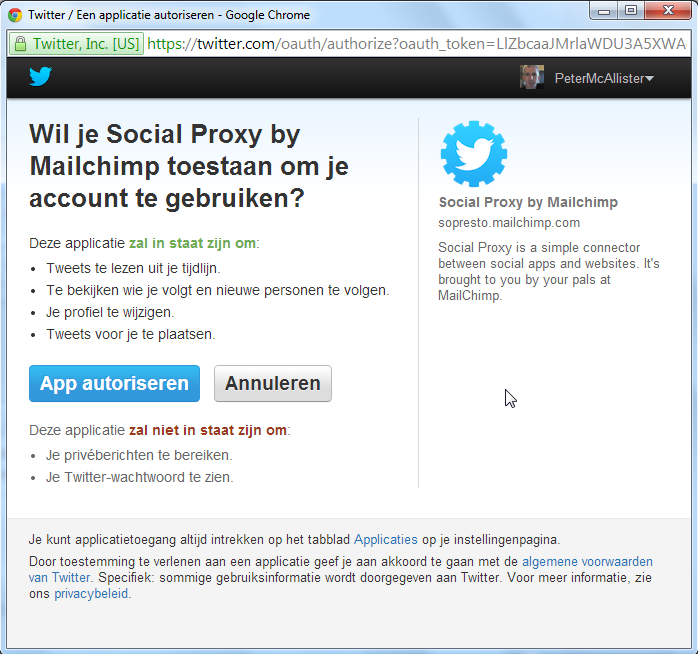Click the address bar URL field
Screen dimensions: 698x654
(416, 44)
